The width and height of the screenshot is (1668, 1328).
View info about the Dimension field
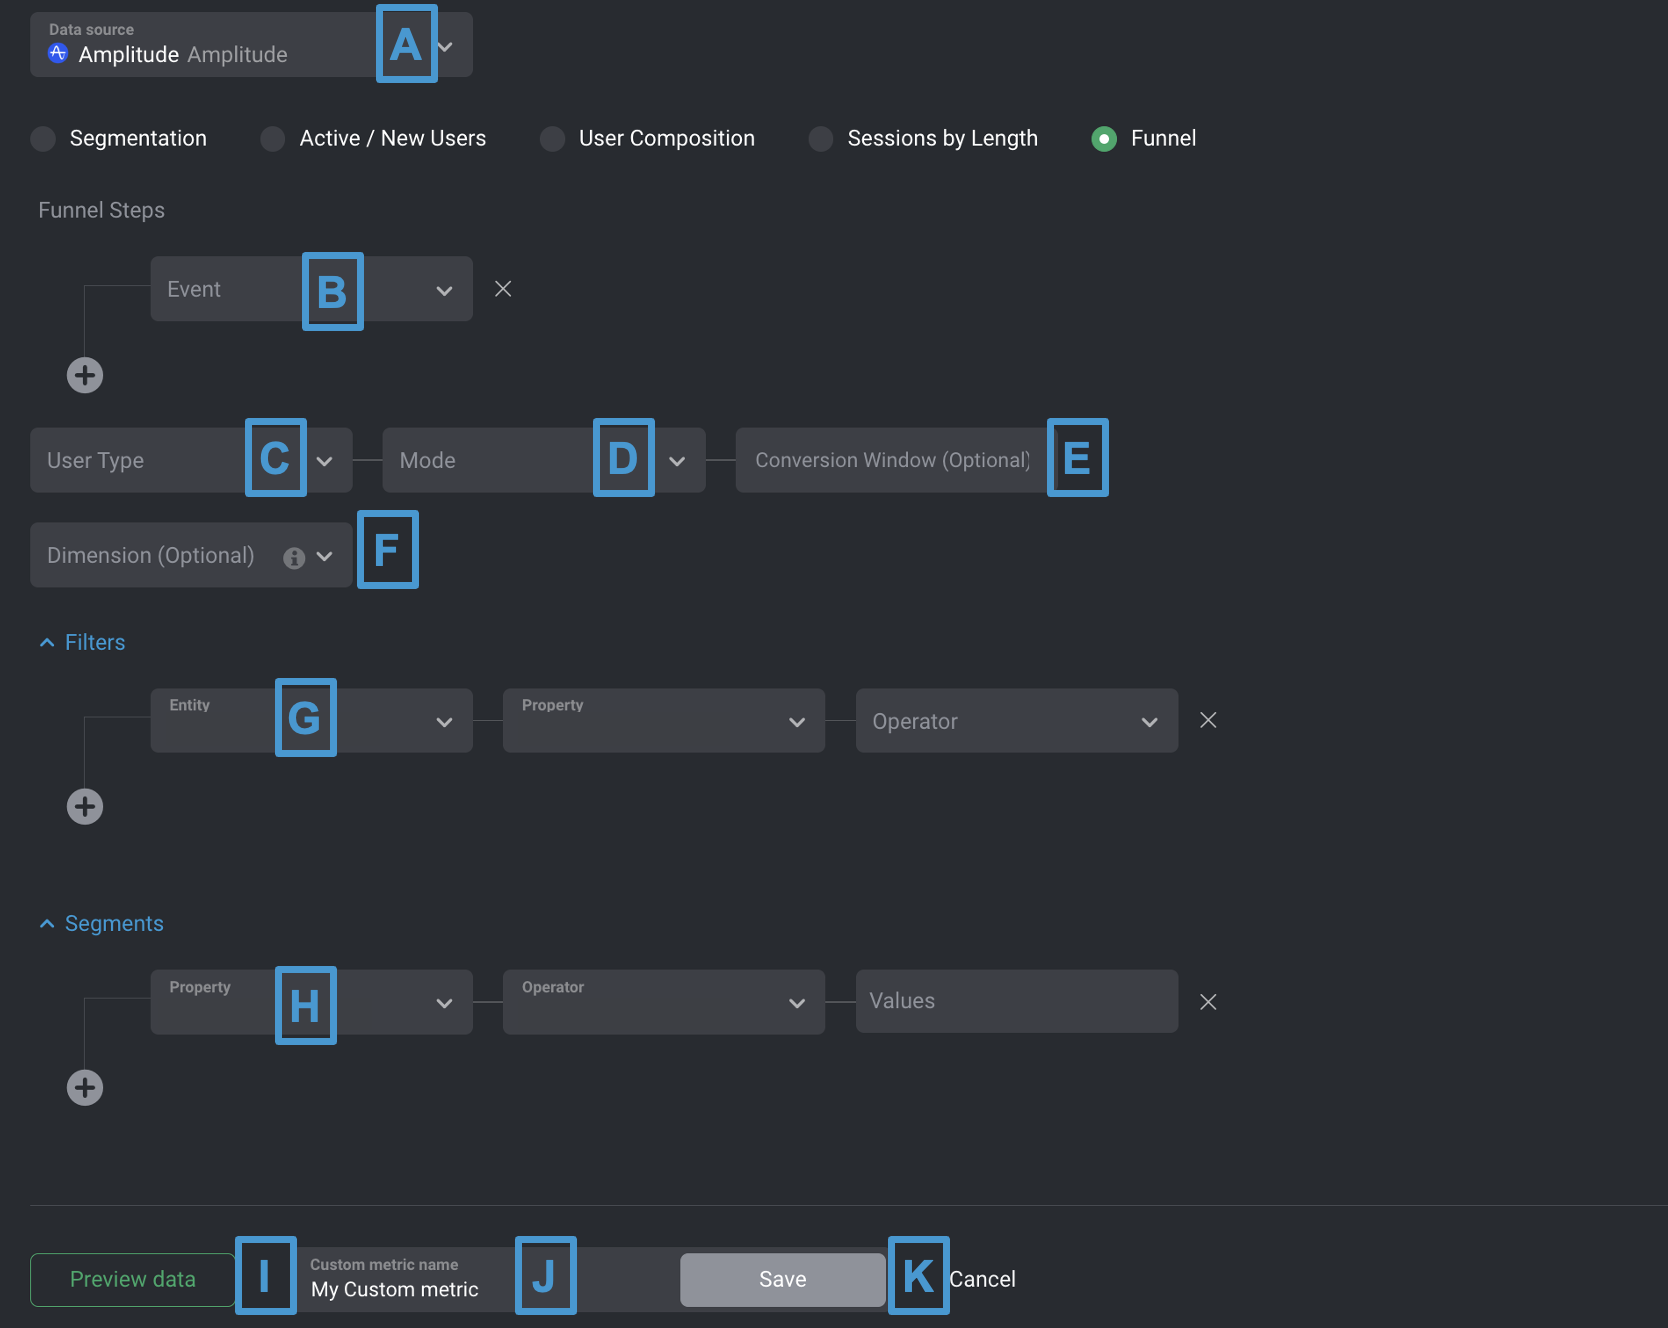click(x=292, y=558)
